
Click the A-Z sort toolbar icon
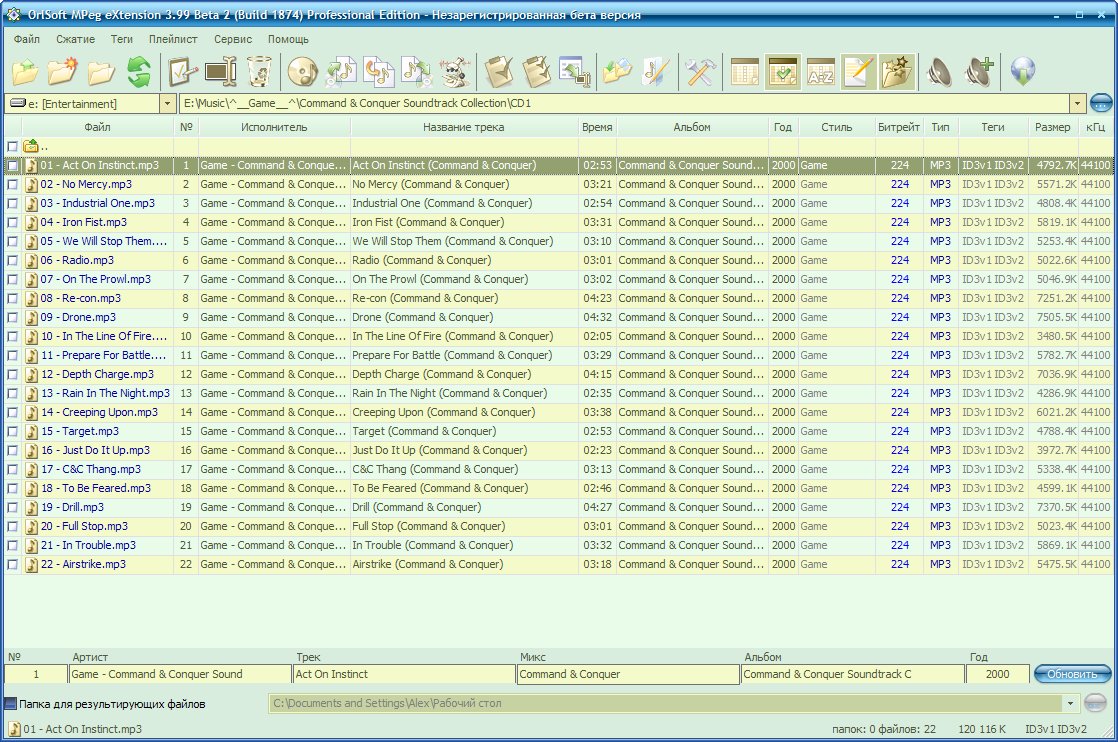pyautogui.click(x=820, y=72)
